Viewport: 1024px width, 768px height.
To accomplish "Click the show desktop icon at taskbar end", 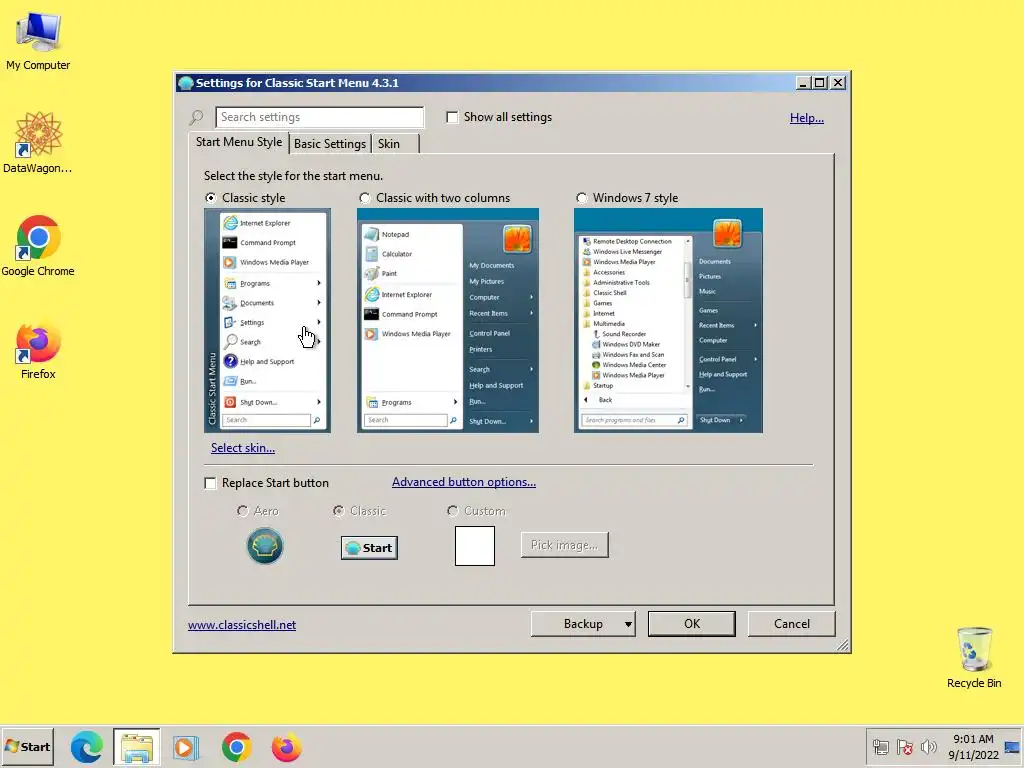I will [1012, 746].
